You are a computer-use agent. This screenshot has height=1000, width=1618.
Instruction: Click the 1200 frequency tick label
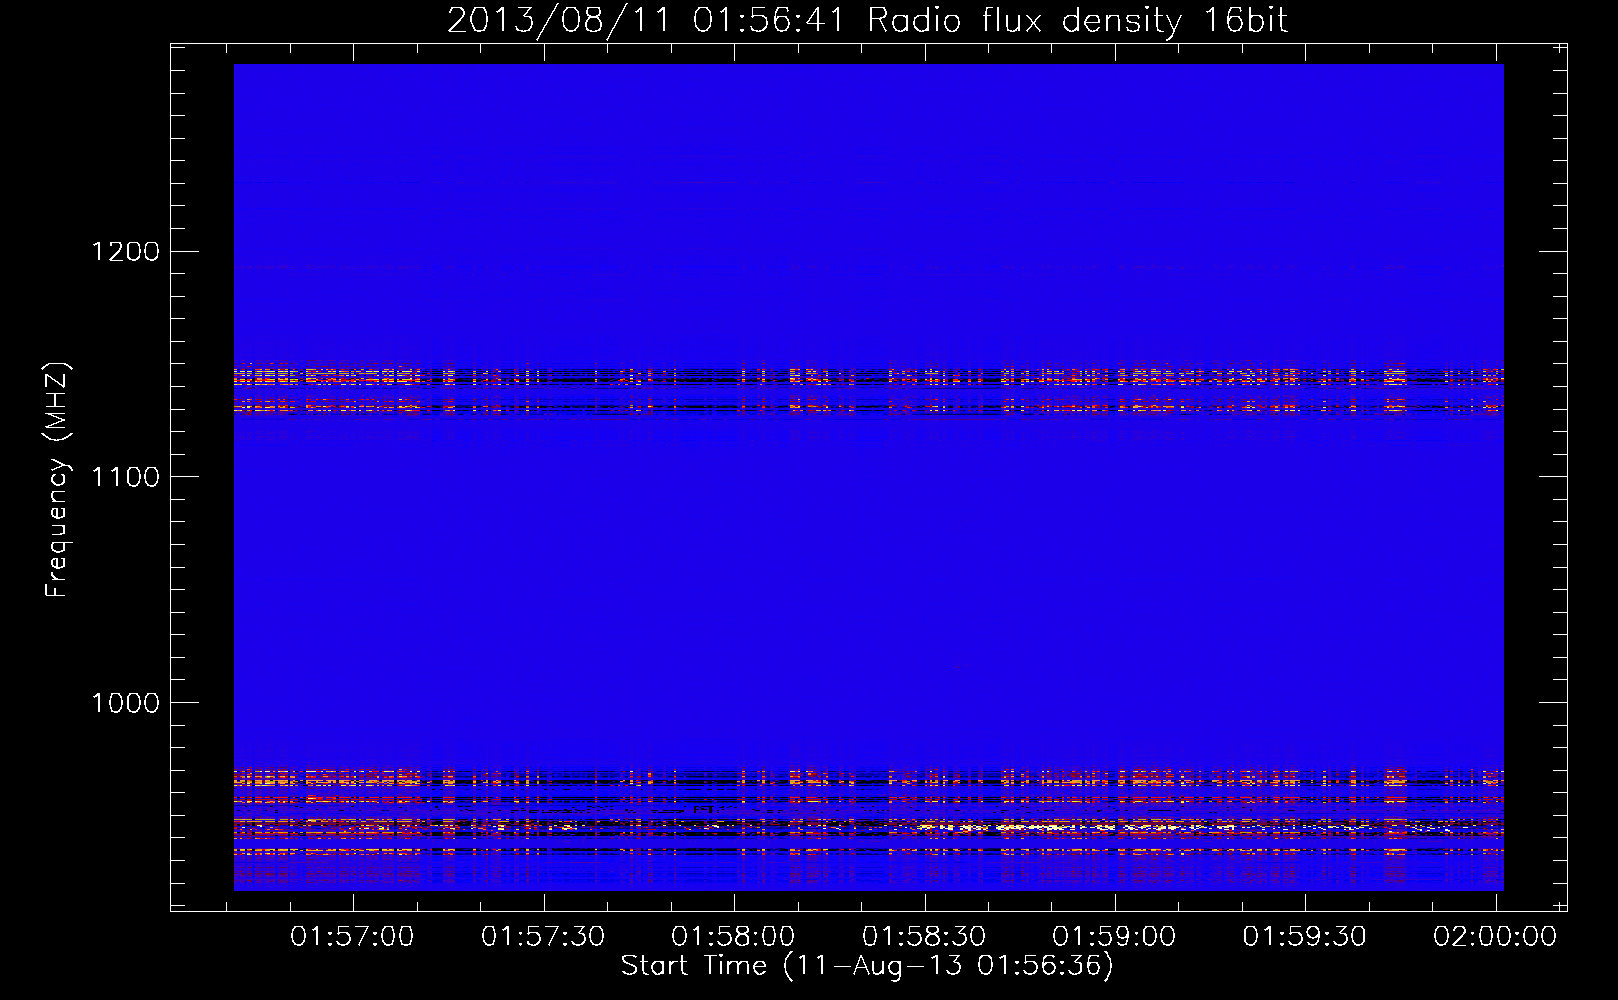click(125, 251)
